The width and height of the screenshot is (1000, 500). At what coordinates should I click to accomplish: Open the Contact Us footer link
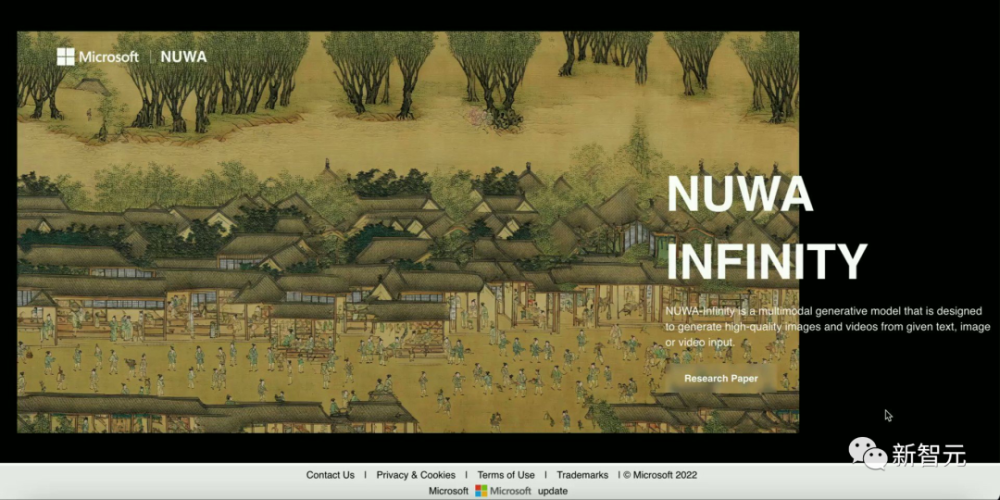click(330, 475)
